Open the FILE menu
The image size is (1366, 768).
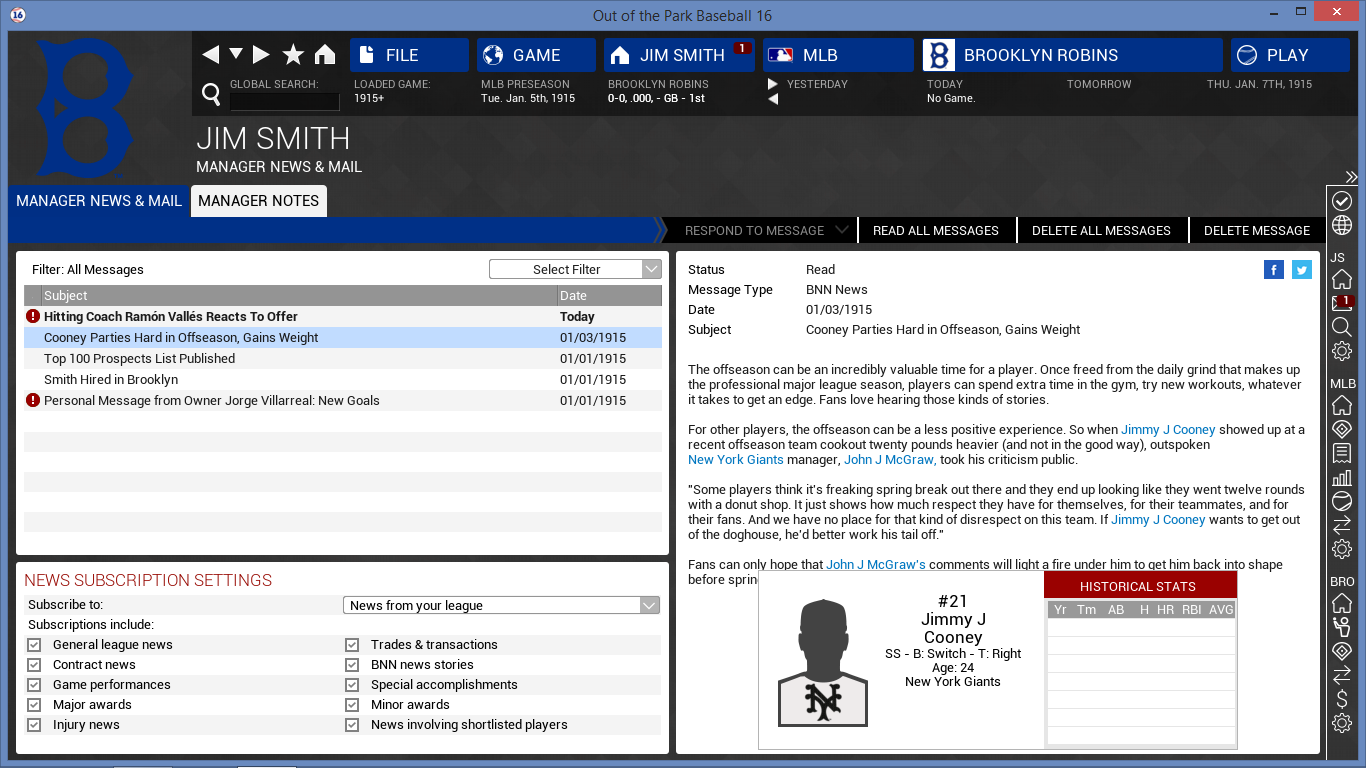pyautogui.click(x=409, y=55)
